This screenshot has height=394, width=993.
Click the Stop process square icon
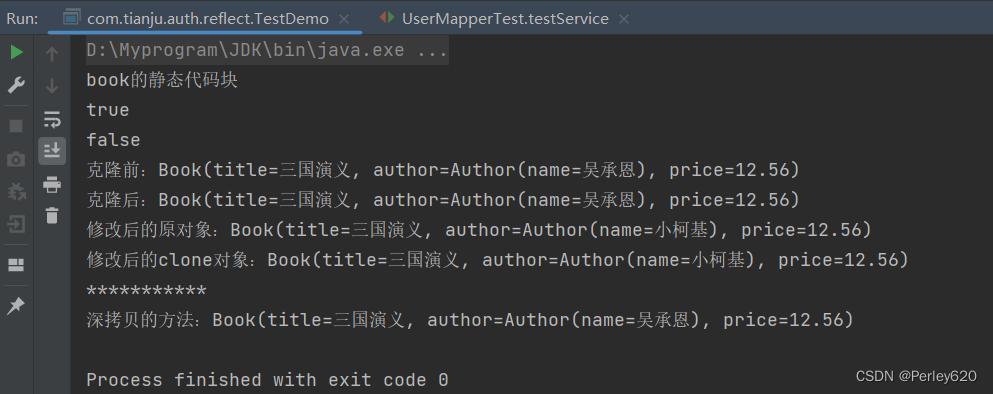pos(16,126)
